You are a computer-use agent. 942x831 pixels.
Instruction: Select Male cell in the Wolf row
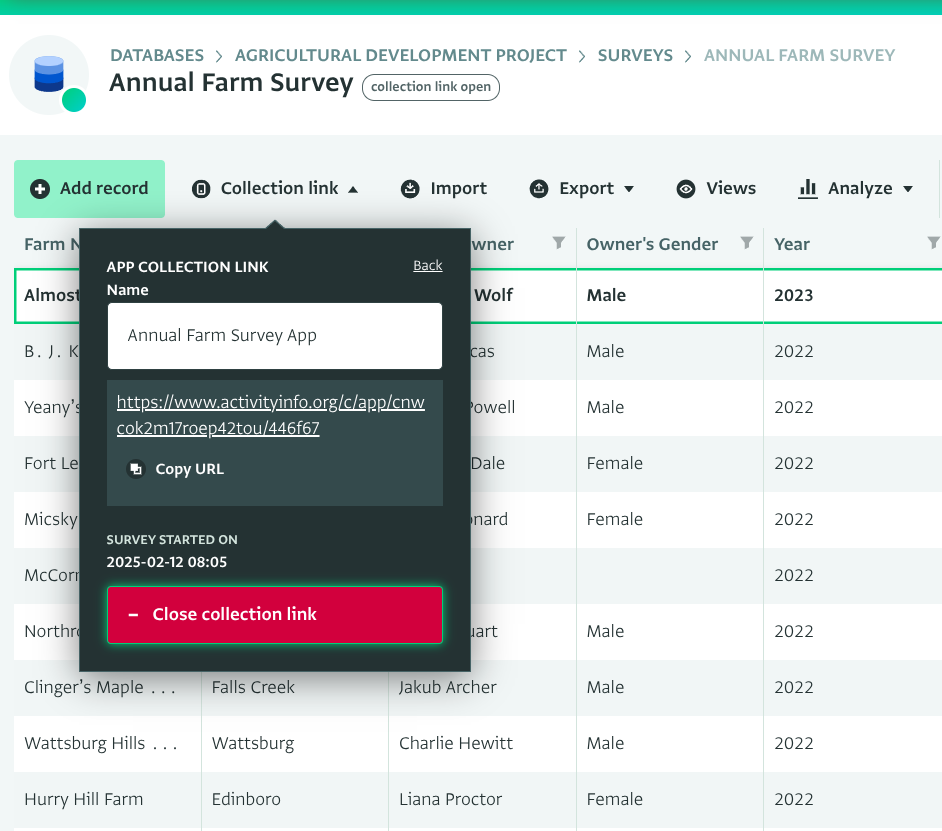(670, 296)
